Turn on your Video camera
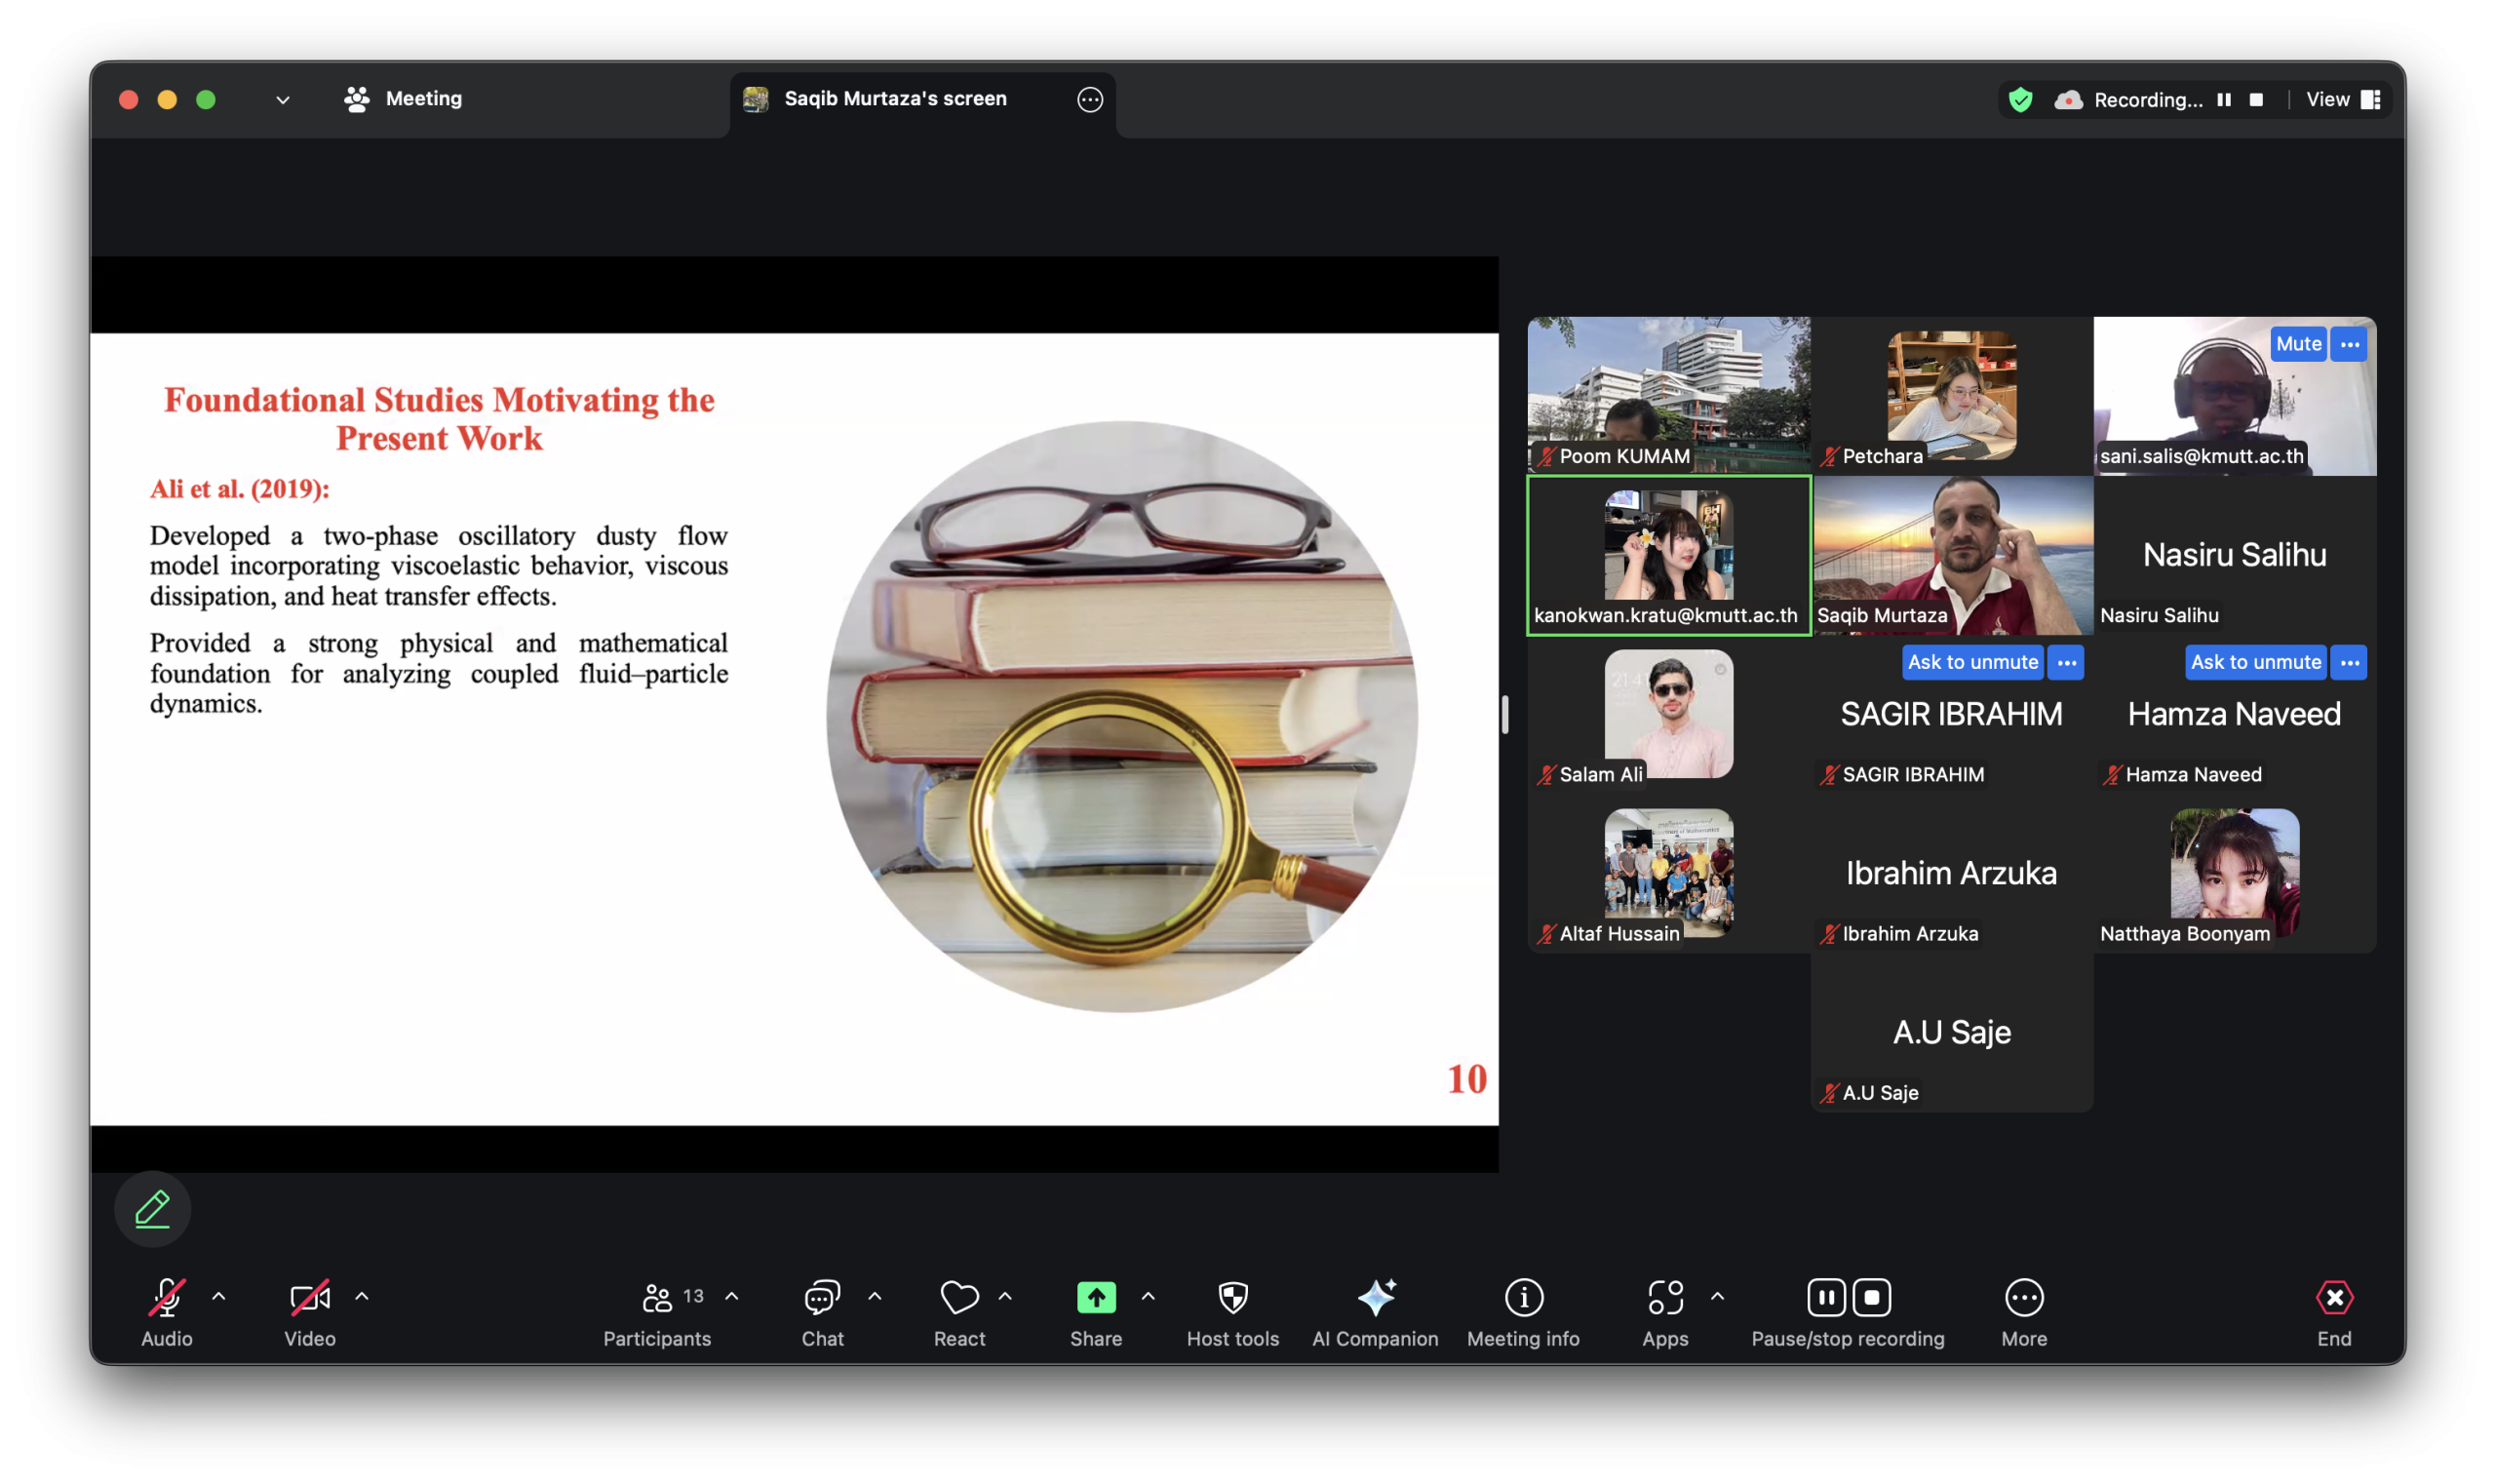2496x1484 pixels. (309, 1298)
